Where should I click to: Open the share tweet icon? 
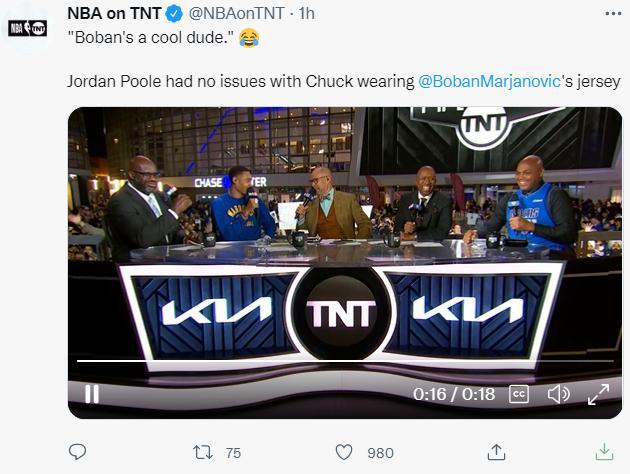click(x=496, y=452)
